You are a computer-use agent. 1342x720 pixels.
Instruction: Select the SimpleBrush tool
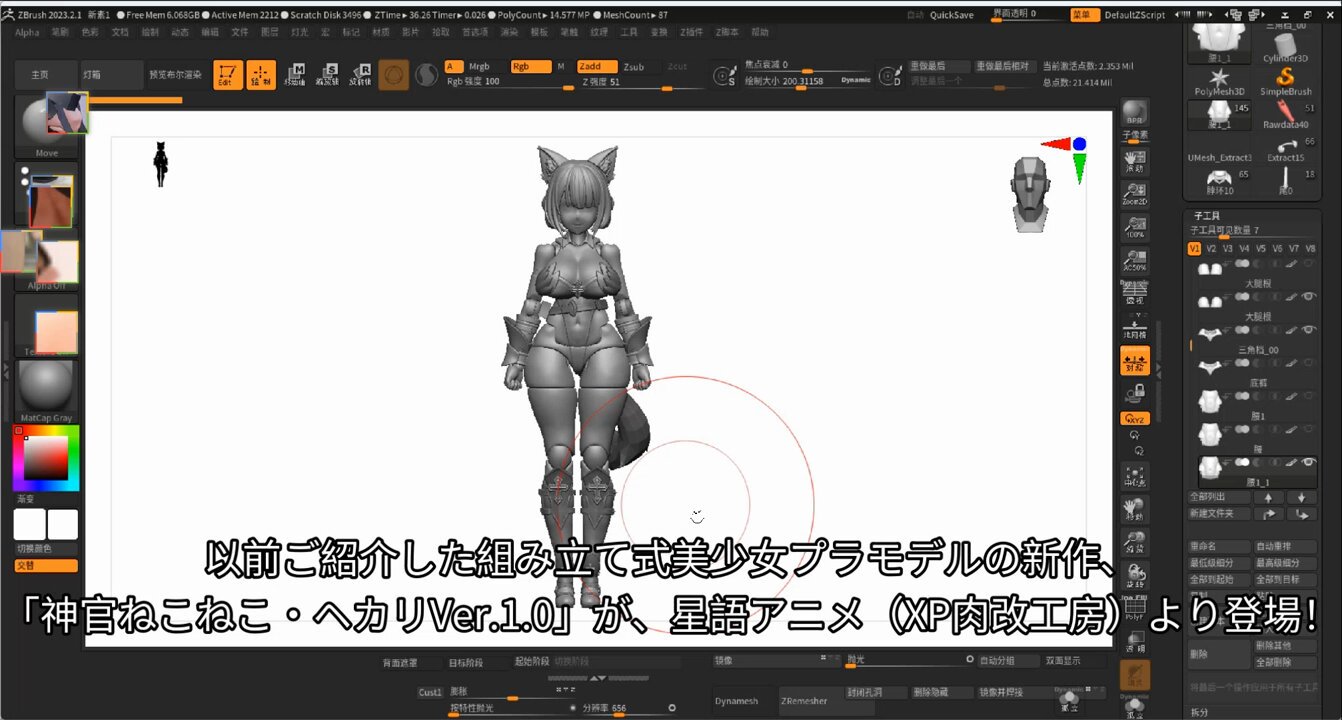click(1285, 80)
